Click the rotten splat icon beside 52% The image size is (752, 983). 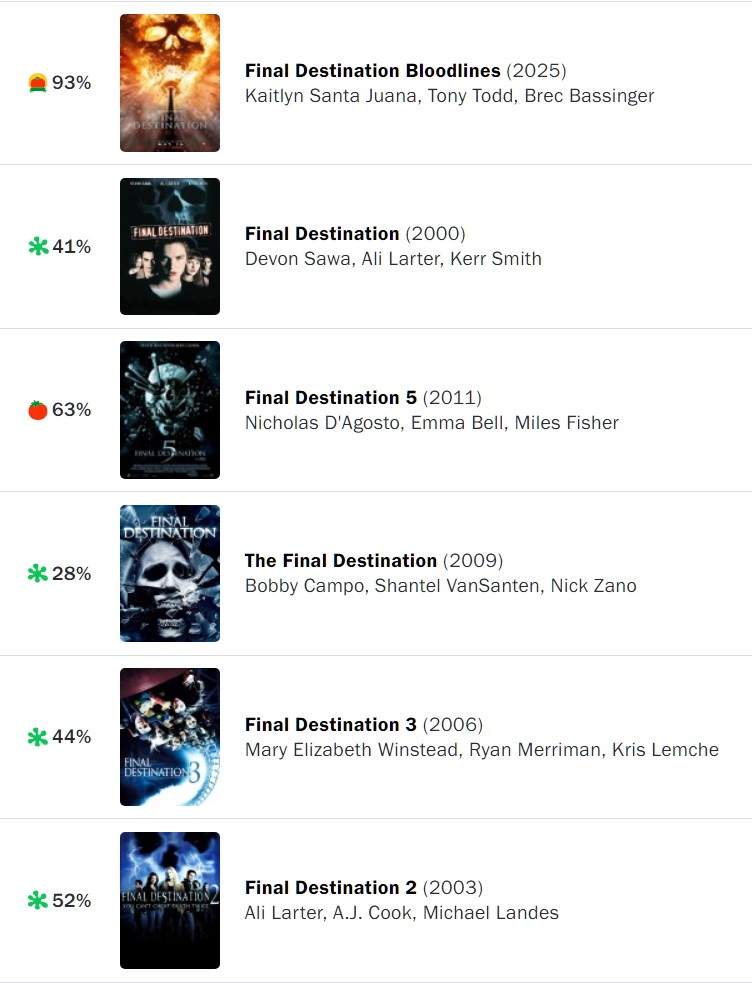(x=38, y=901)
